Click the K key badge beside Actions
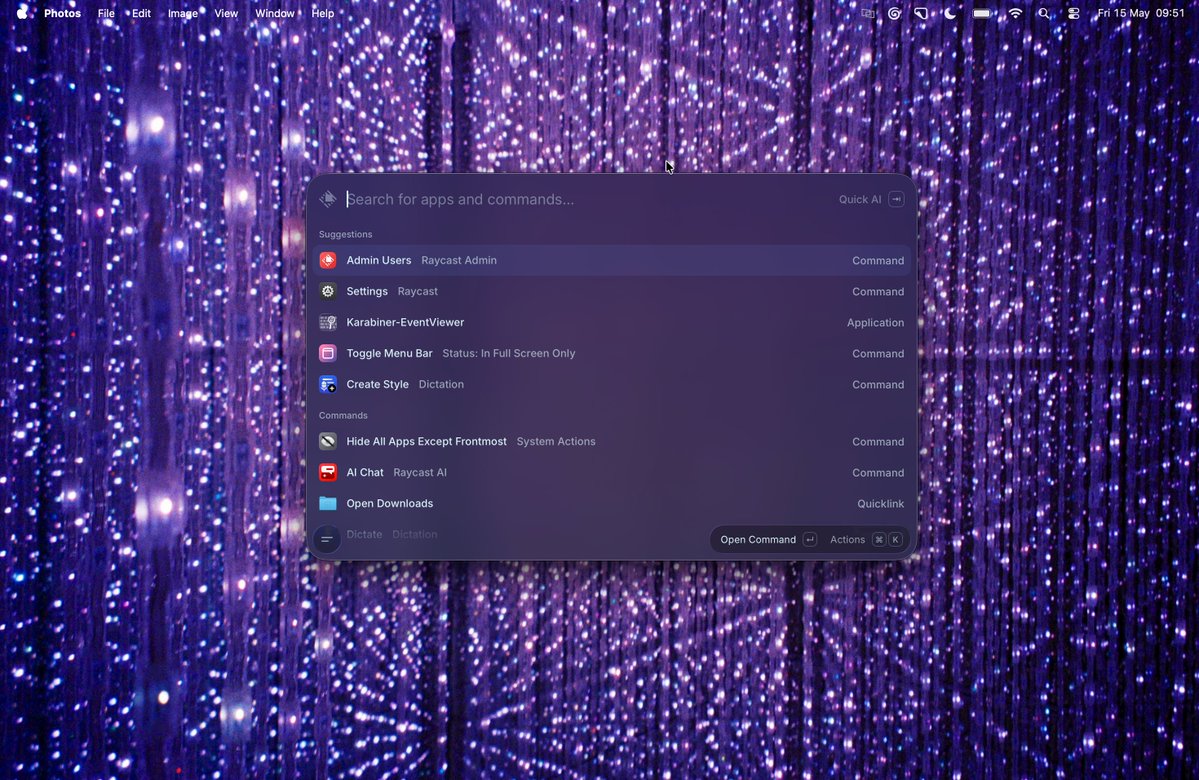1199x780 pixels. [x=895, y=540]
